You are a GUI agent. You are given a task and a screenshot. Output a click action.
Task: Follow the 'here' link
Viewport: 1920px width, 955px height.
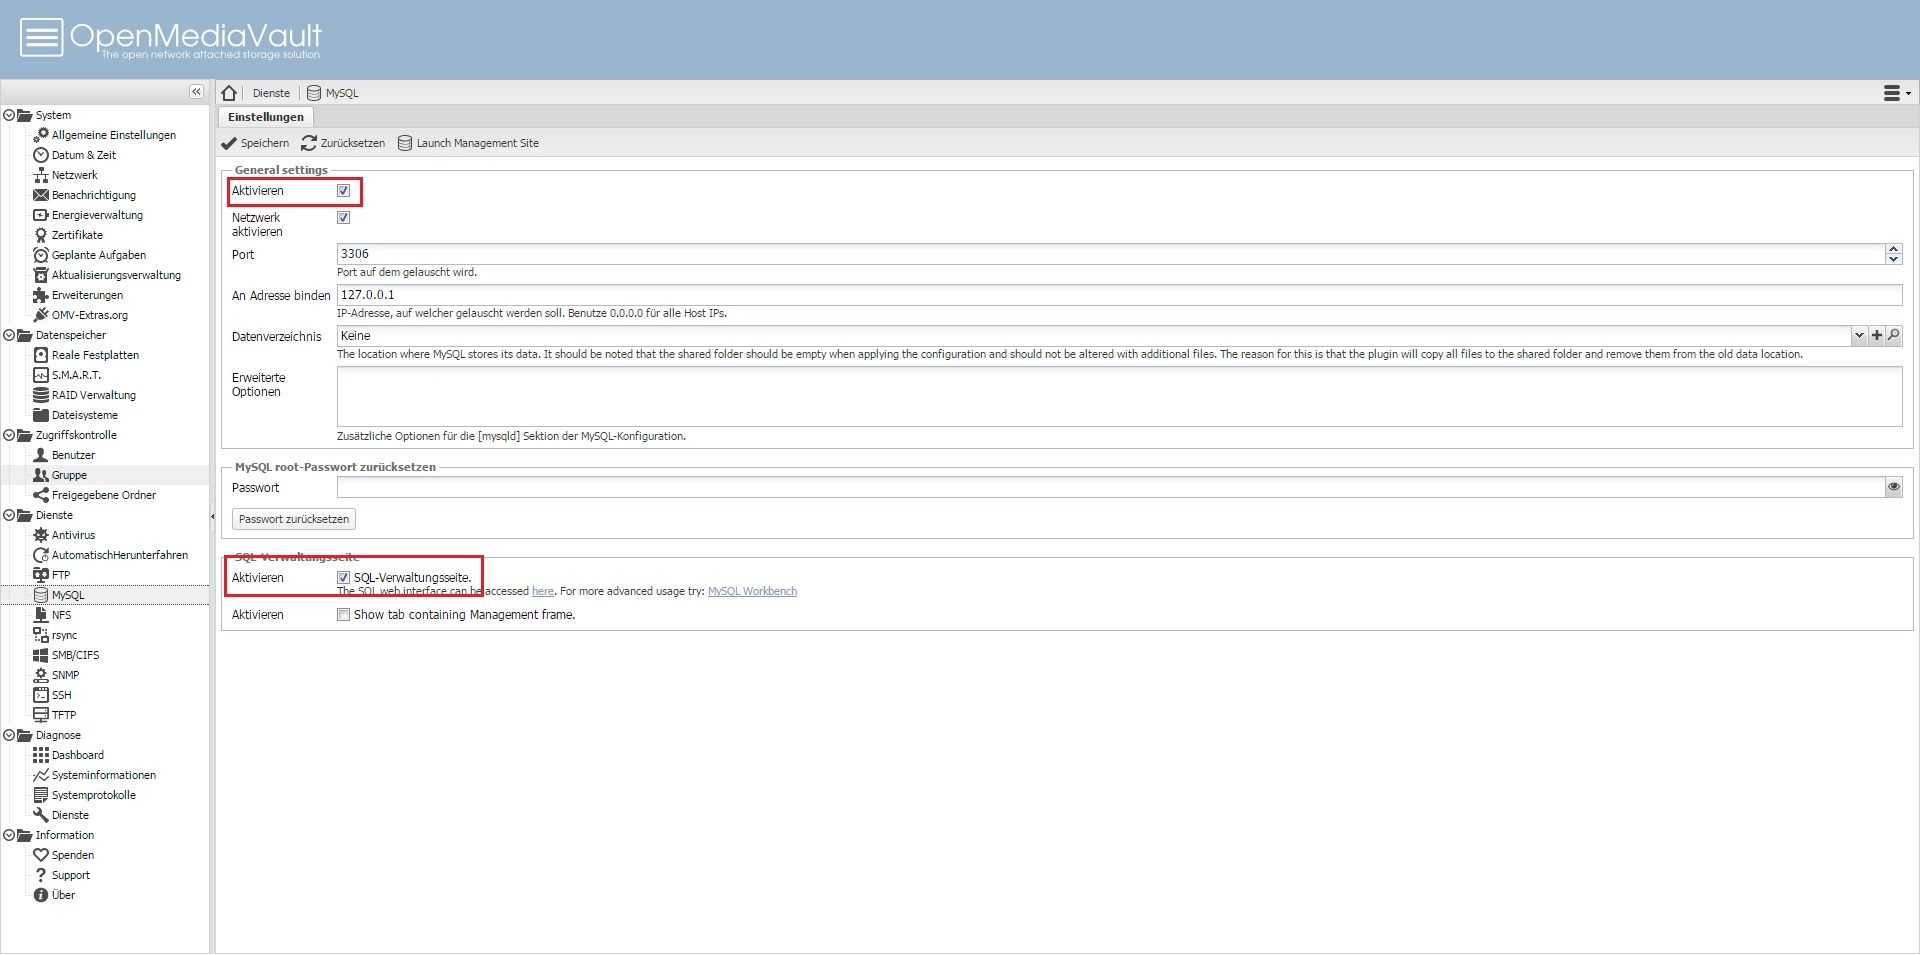543,591
